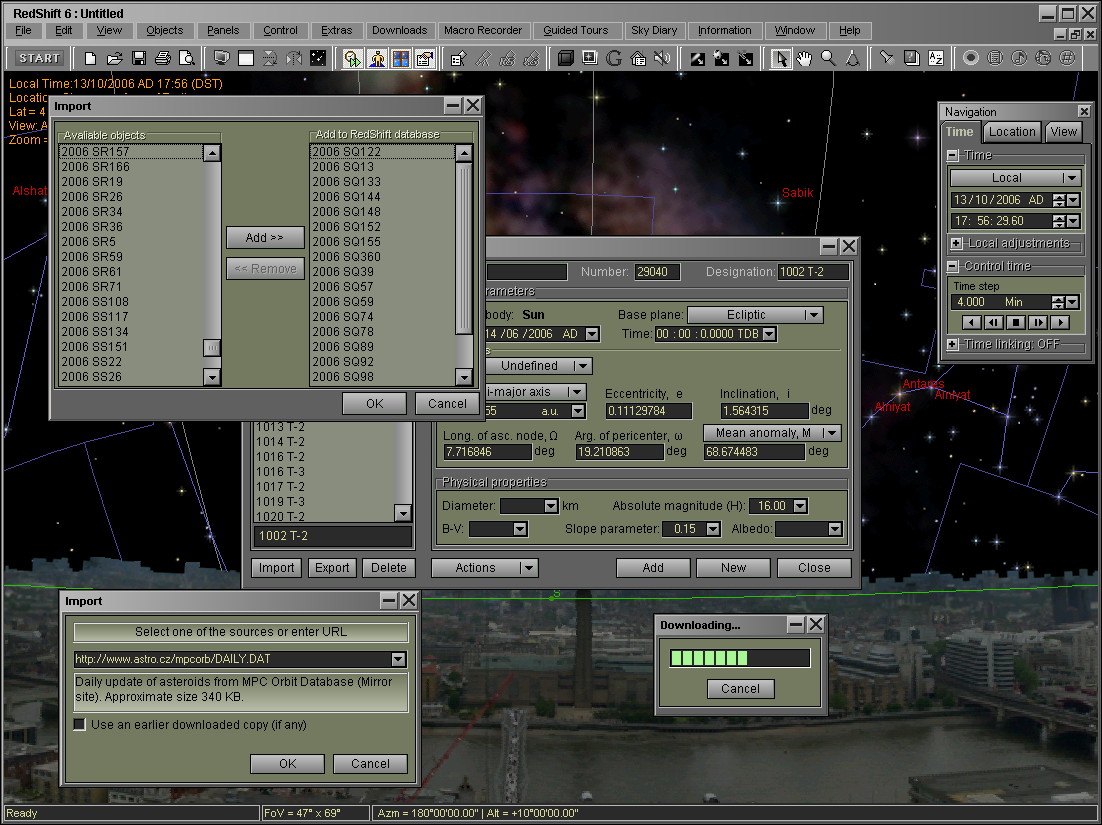
Task: Click the START button in the toolbar
Action: point(40,58)
